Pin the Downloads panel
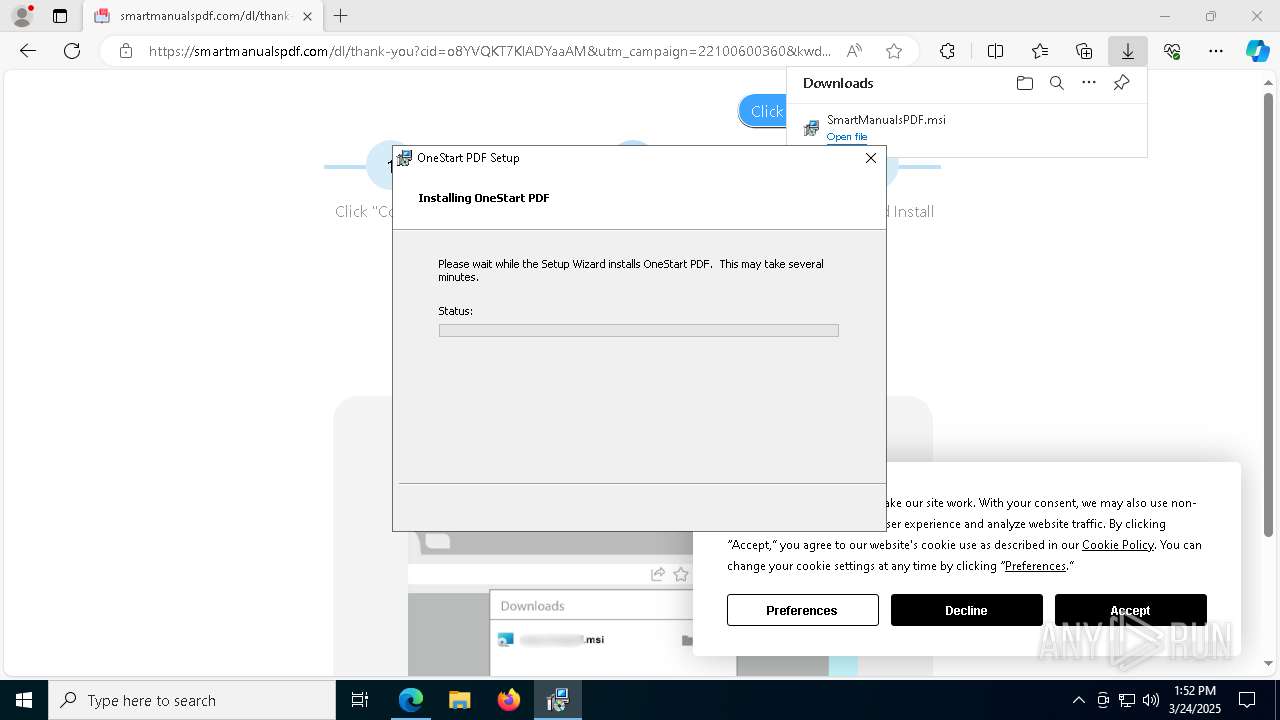This screenshot has width=1280, height=720. 1121,83
